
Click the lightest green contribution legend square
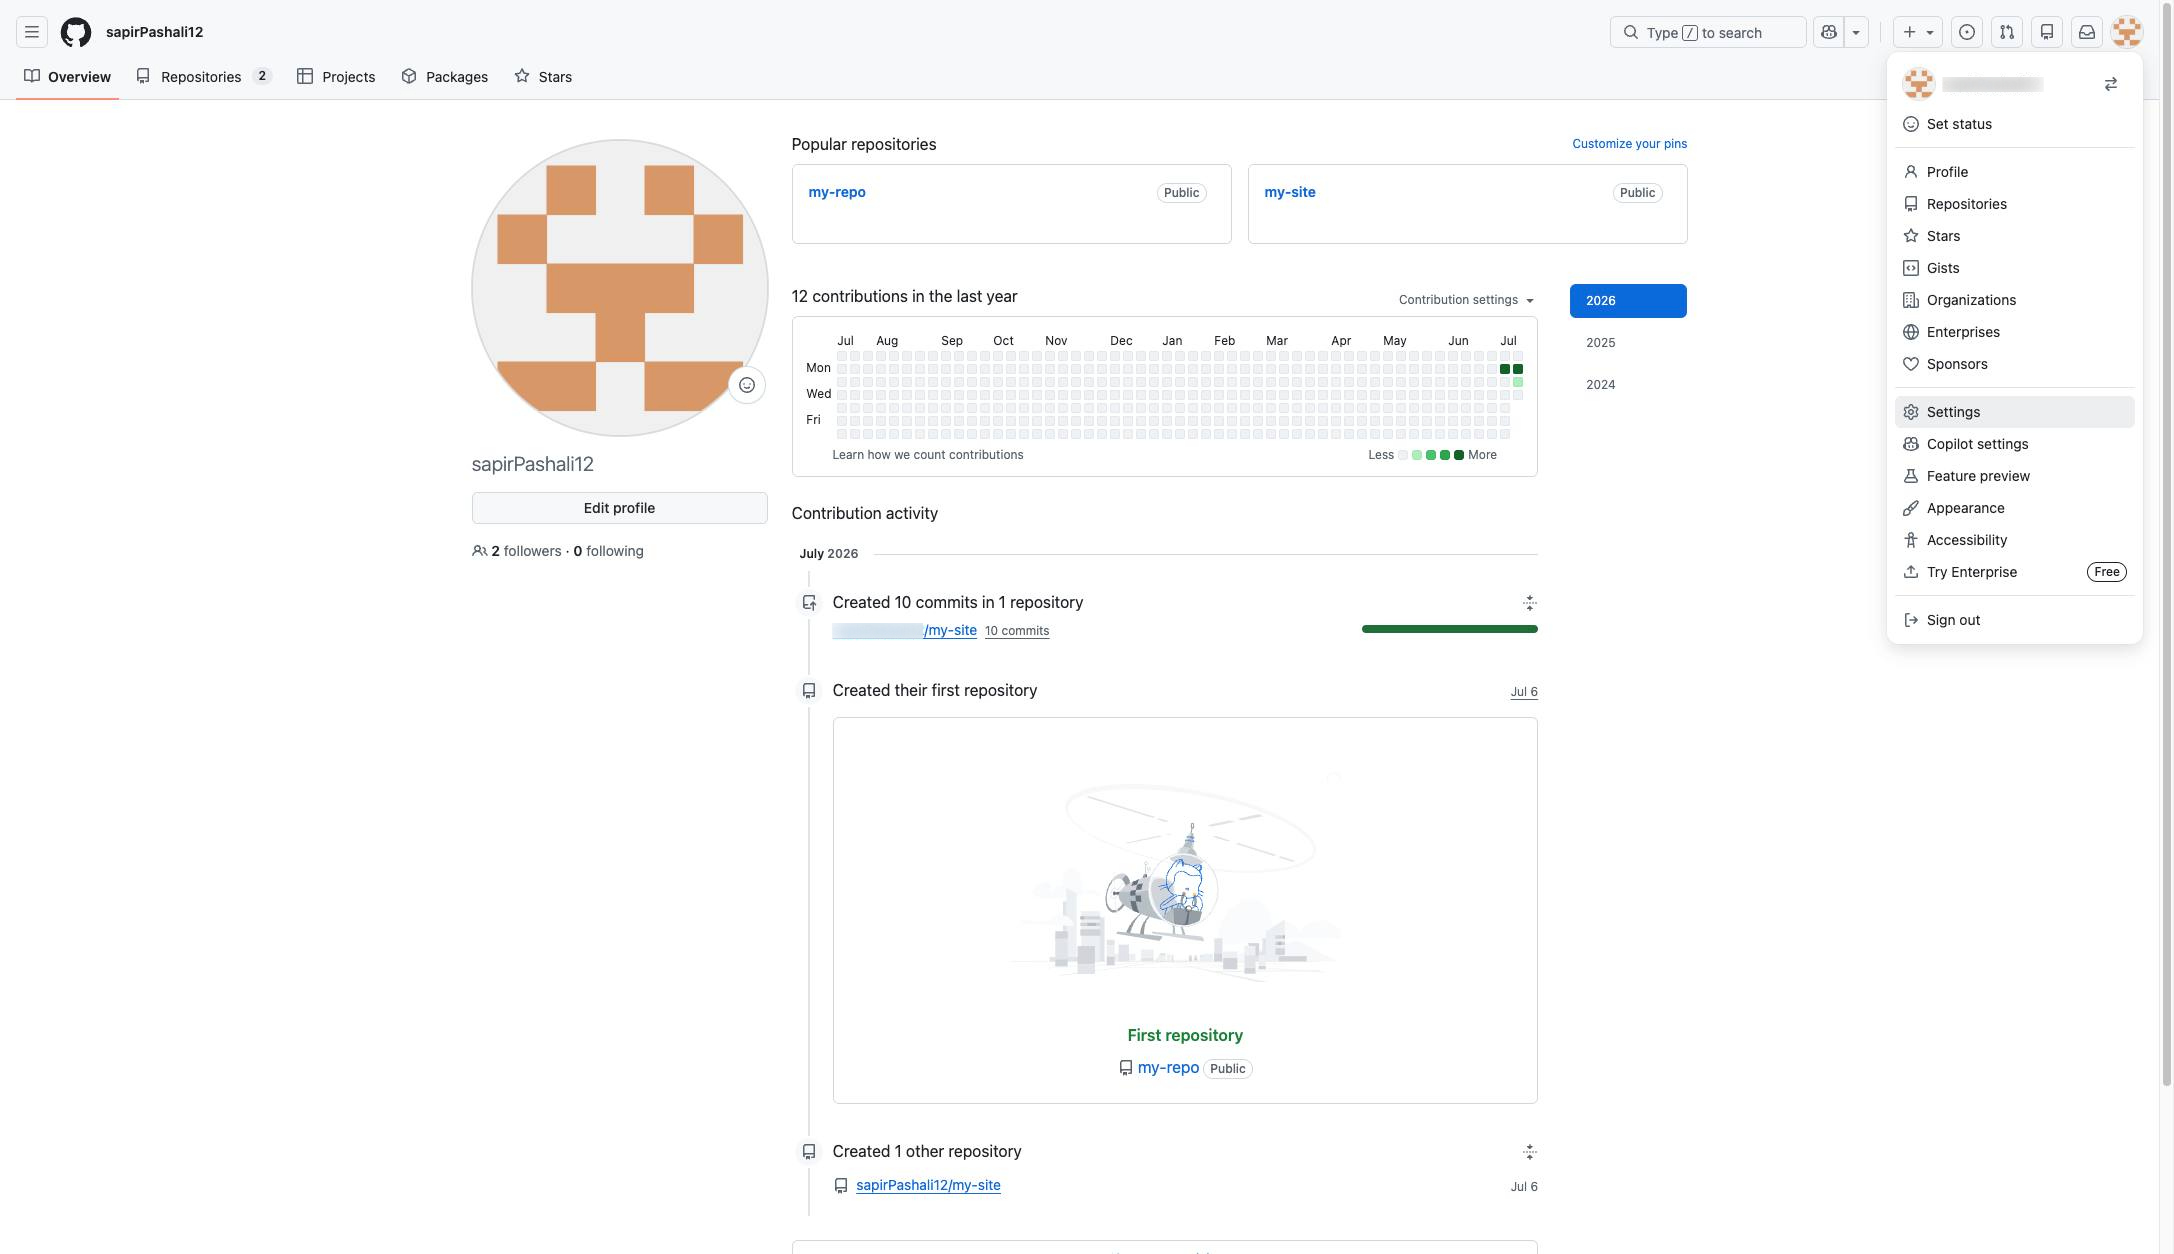point(1417,455)
